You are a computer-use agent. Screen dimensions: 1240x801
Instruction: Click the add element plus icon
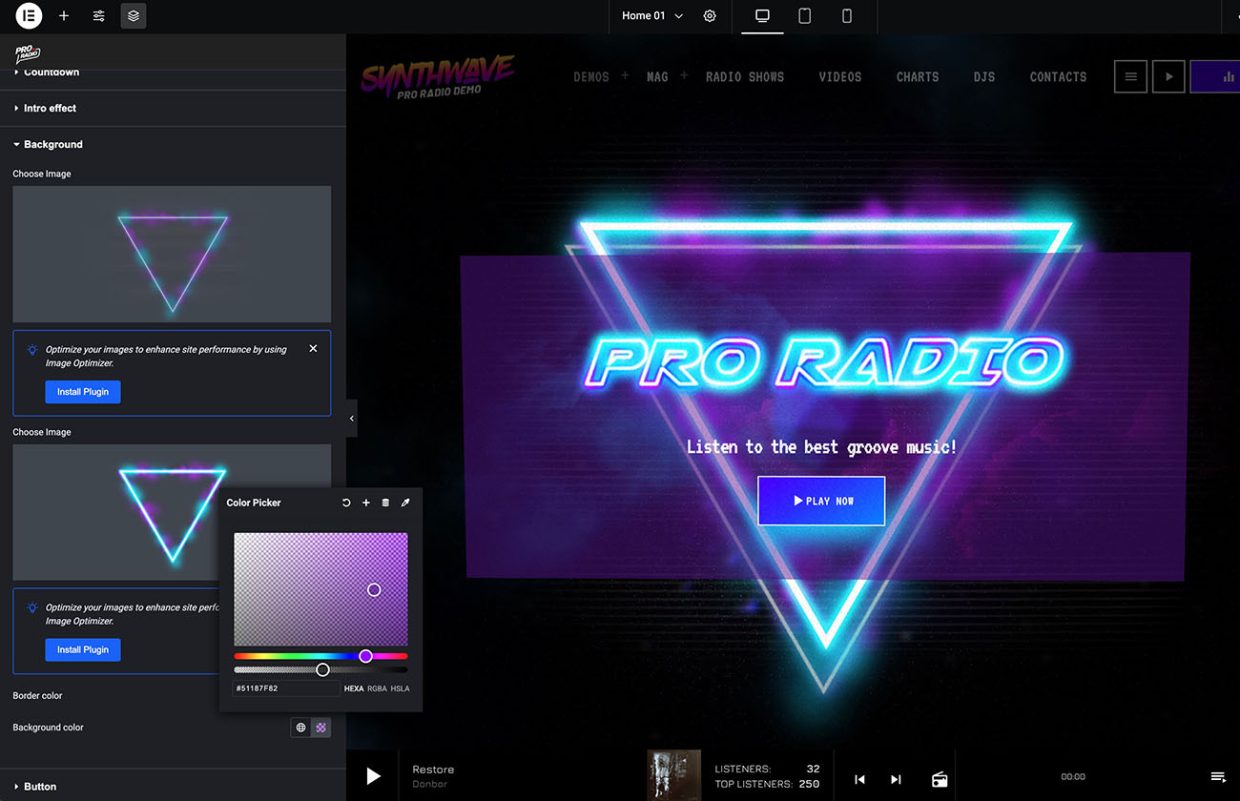click(x=64, y=16)
